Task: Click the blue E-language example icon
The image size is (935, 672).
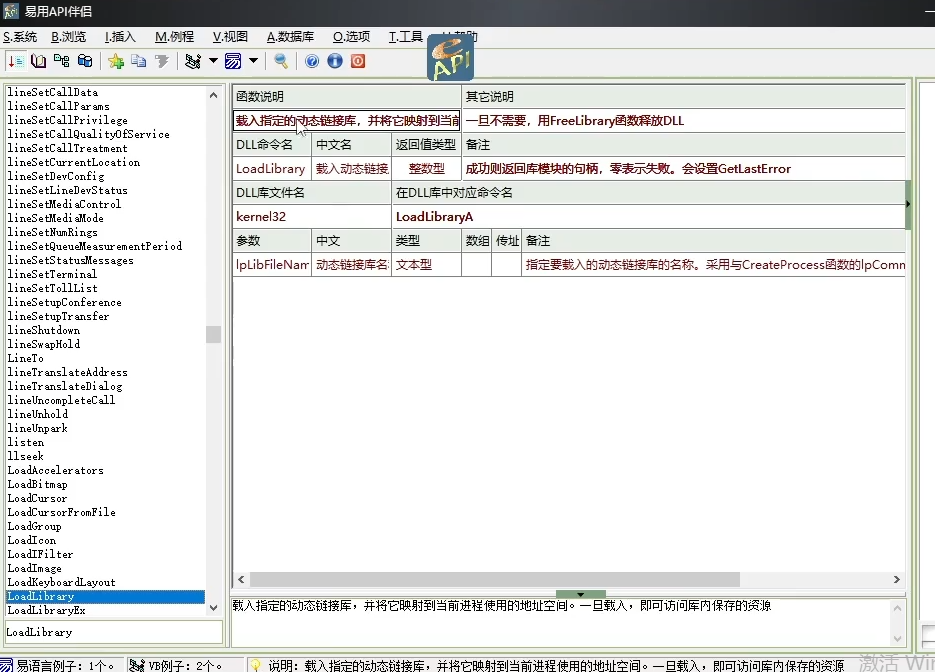Action: point(233,61)
